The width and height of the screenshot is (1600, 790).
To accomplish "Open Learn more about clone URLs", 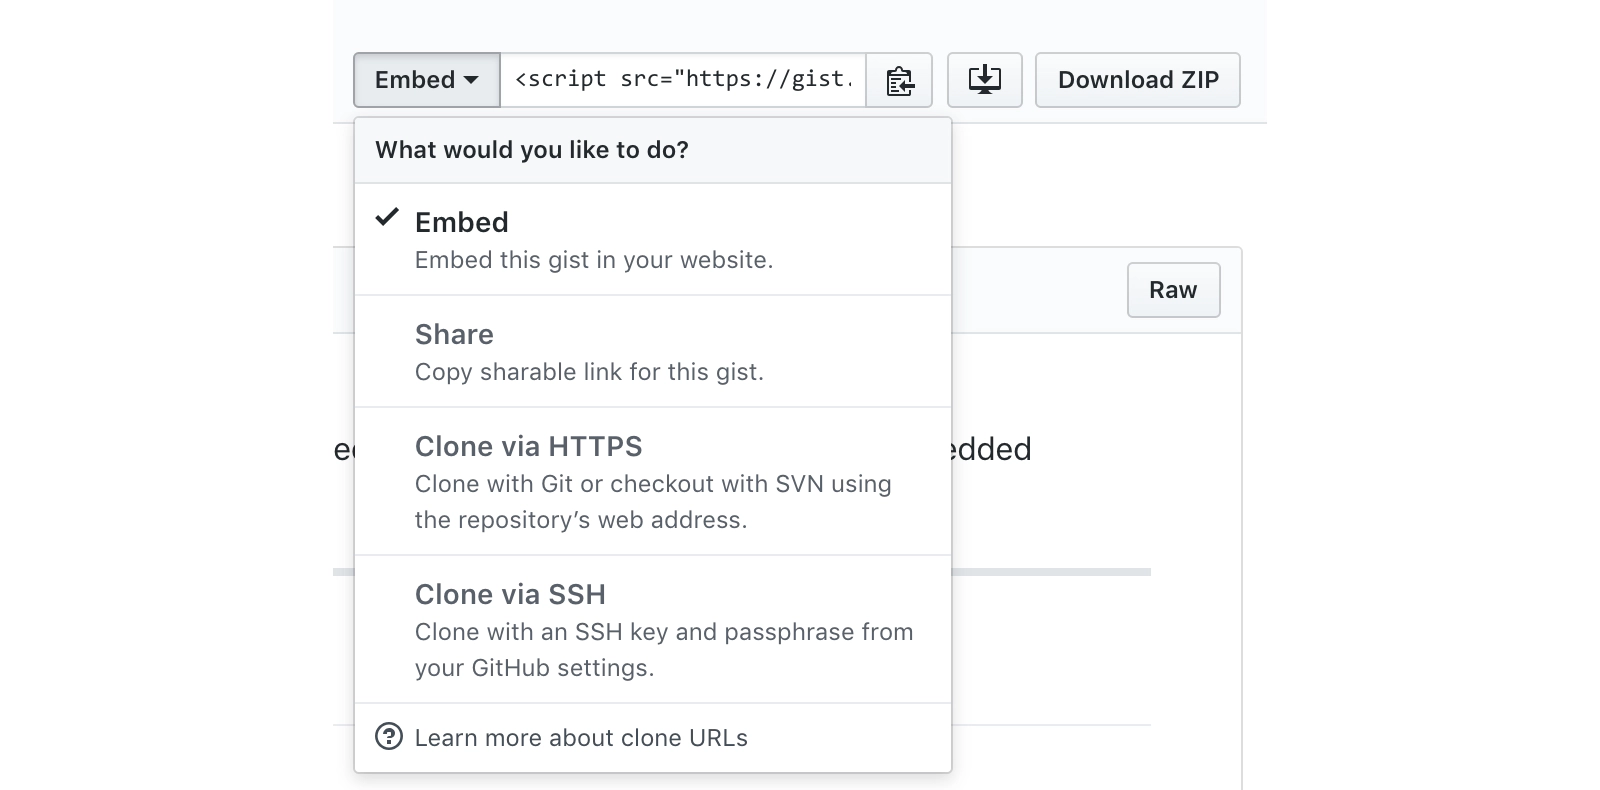I will click(581, 738).
